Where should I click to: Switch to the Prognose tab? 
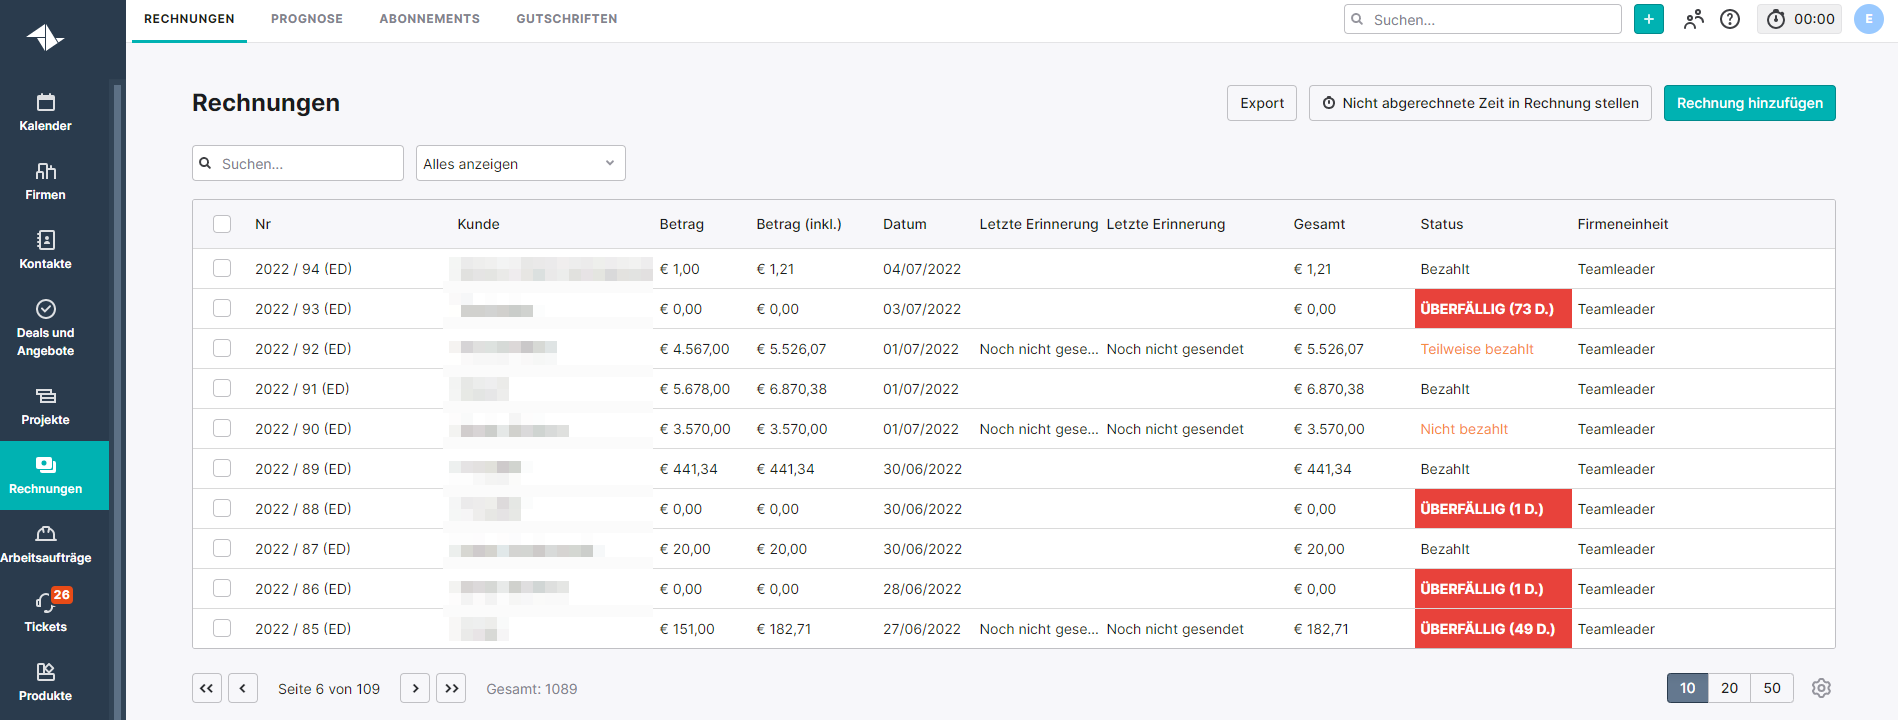tap(307, 19)
